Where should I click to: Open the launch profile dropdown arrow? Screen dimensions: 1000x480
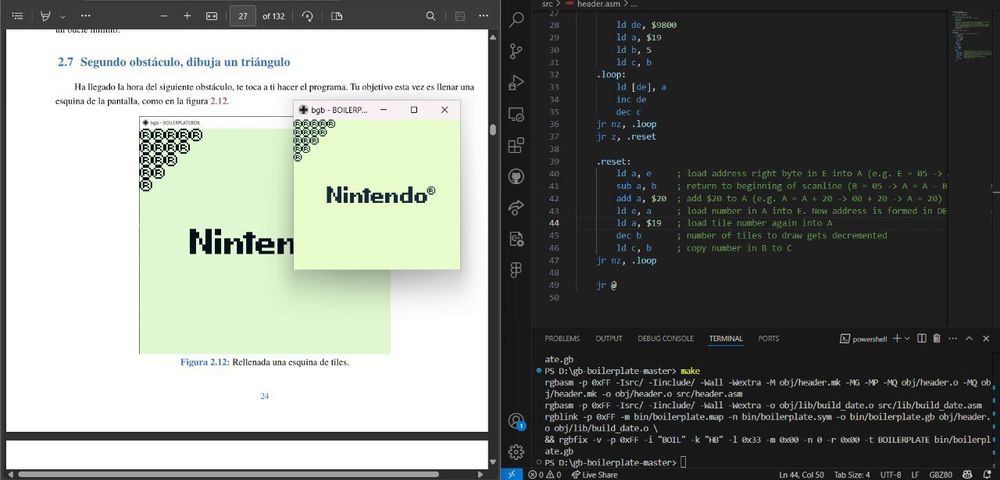pos(908,338)
